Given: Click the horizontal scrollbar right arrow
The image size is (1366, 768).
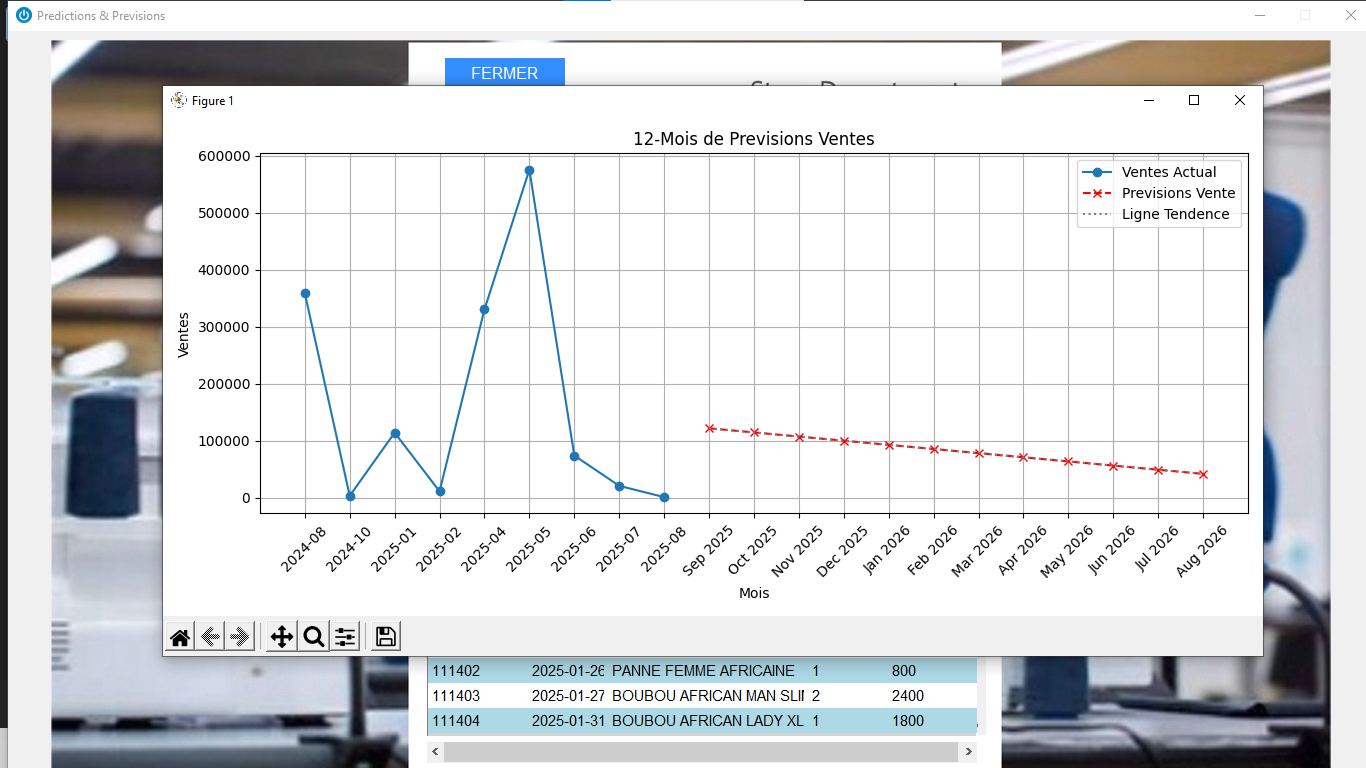Looking at the screenshot, I should (967, 751).
